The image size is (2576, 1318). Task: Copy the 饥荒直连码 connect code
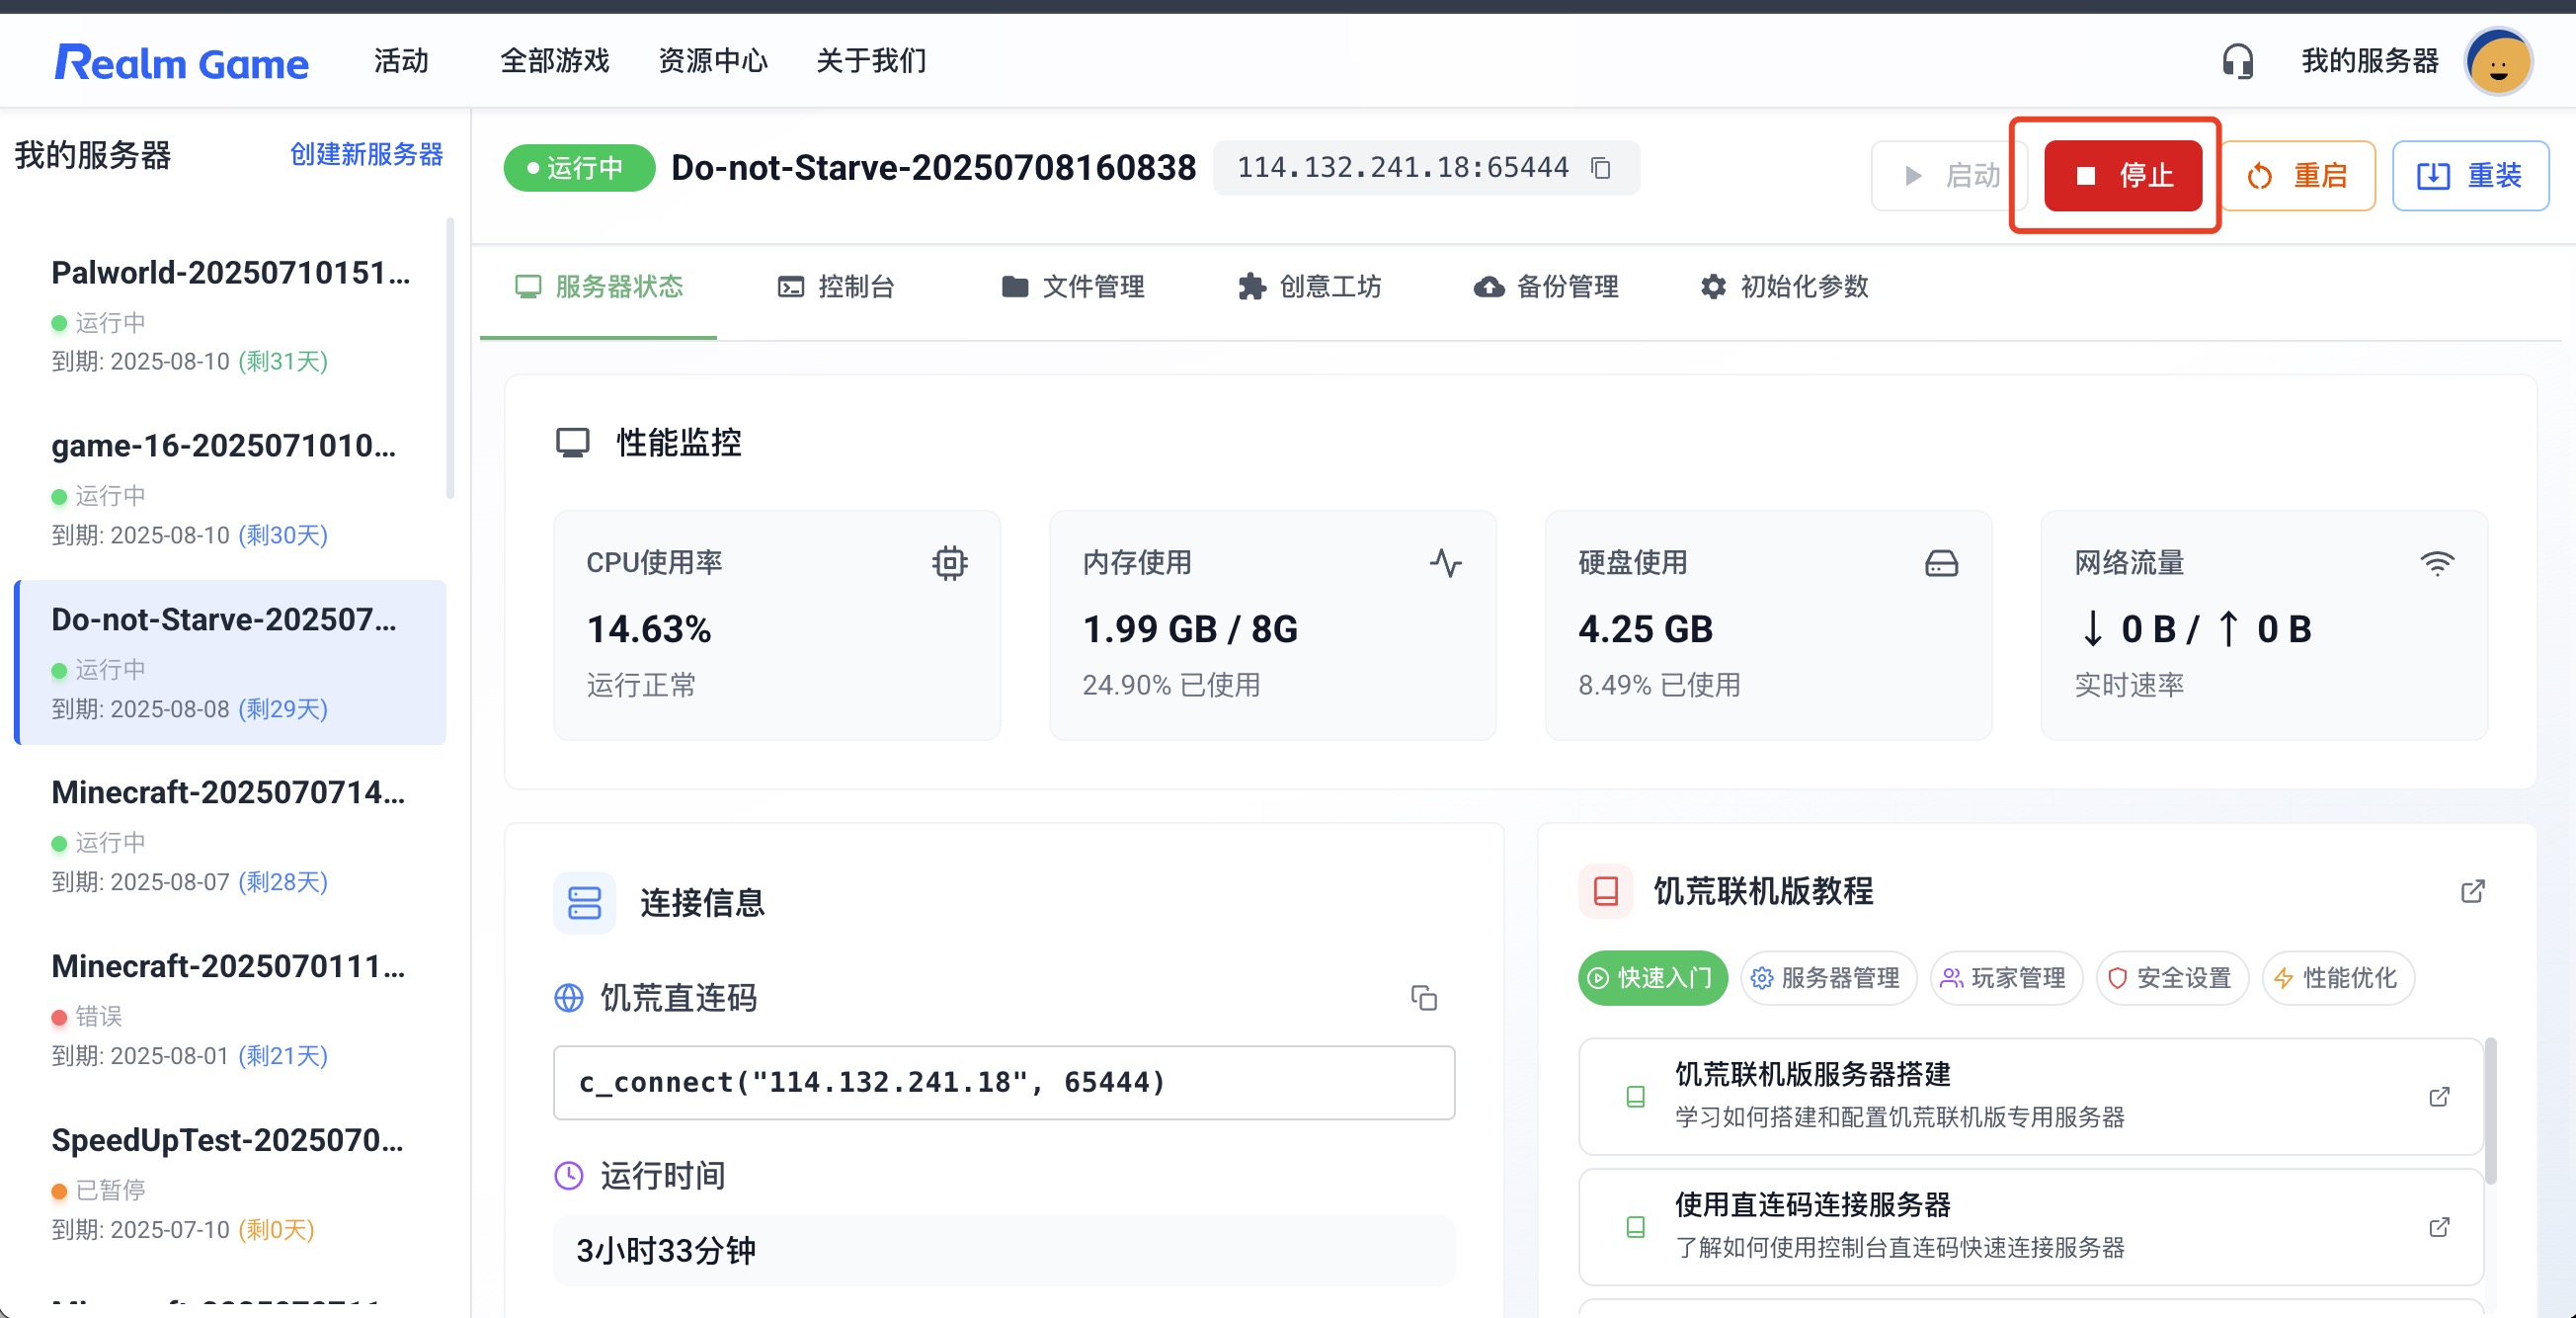click(1423, 997)
